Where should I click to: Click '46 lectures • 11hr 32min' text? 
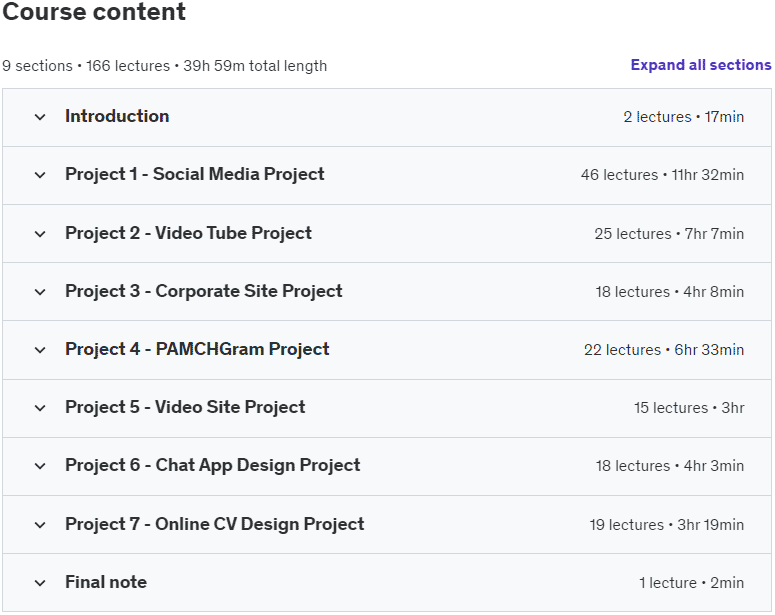click(662, 175)
